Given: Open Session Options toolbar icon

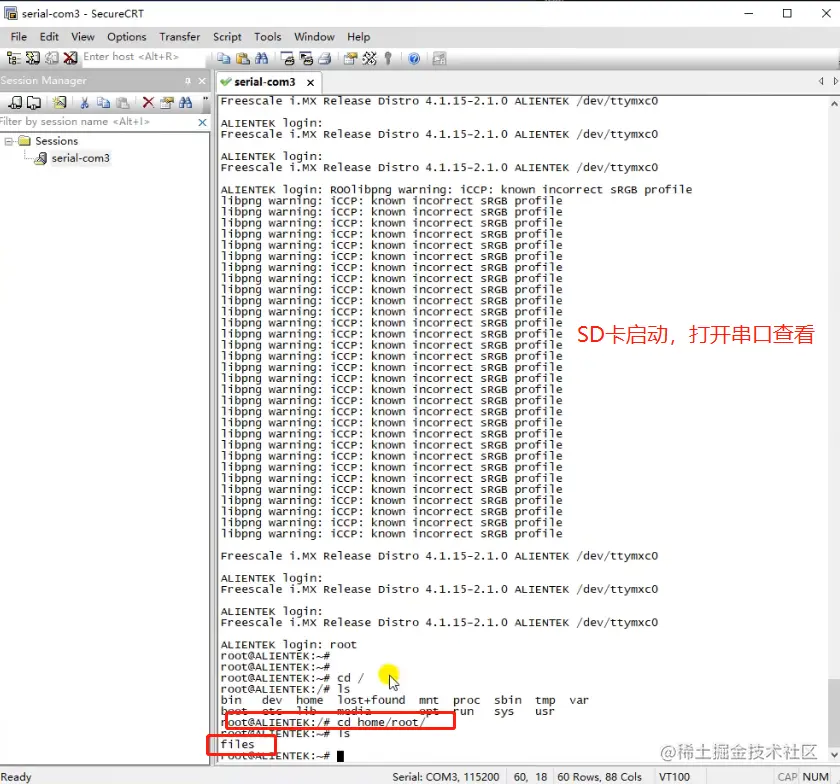Looking at the screenshot, I should [350, 58].
